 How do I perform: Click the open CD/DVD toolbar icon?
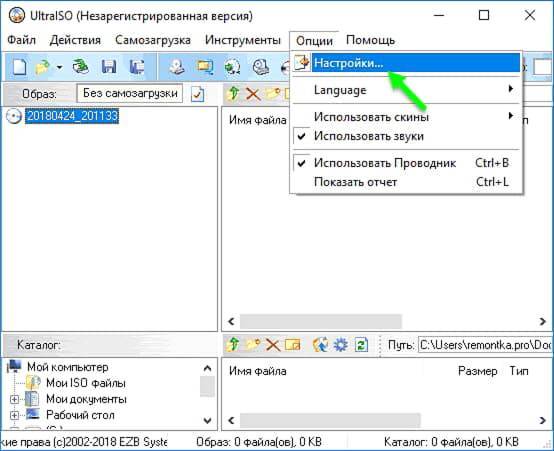point(81,66)
